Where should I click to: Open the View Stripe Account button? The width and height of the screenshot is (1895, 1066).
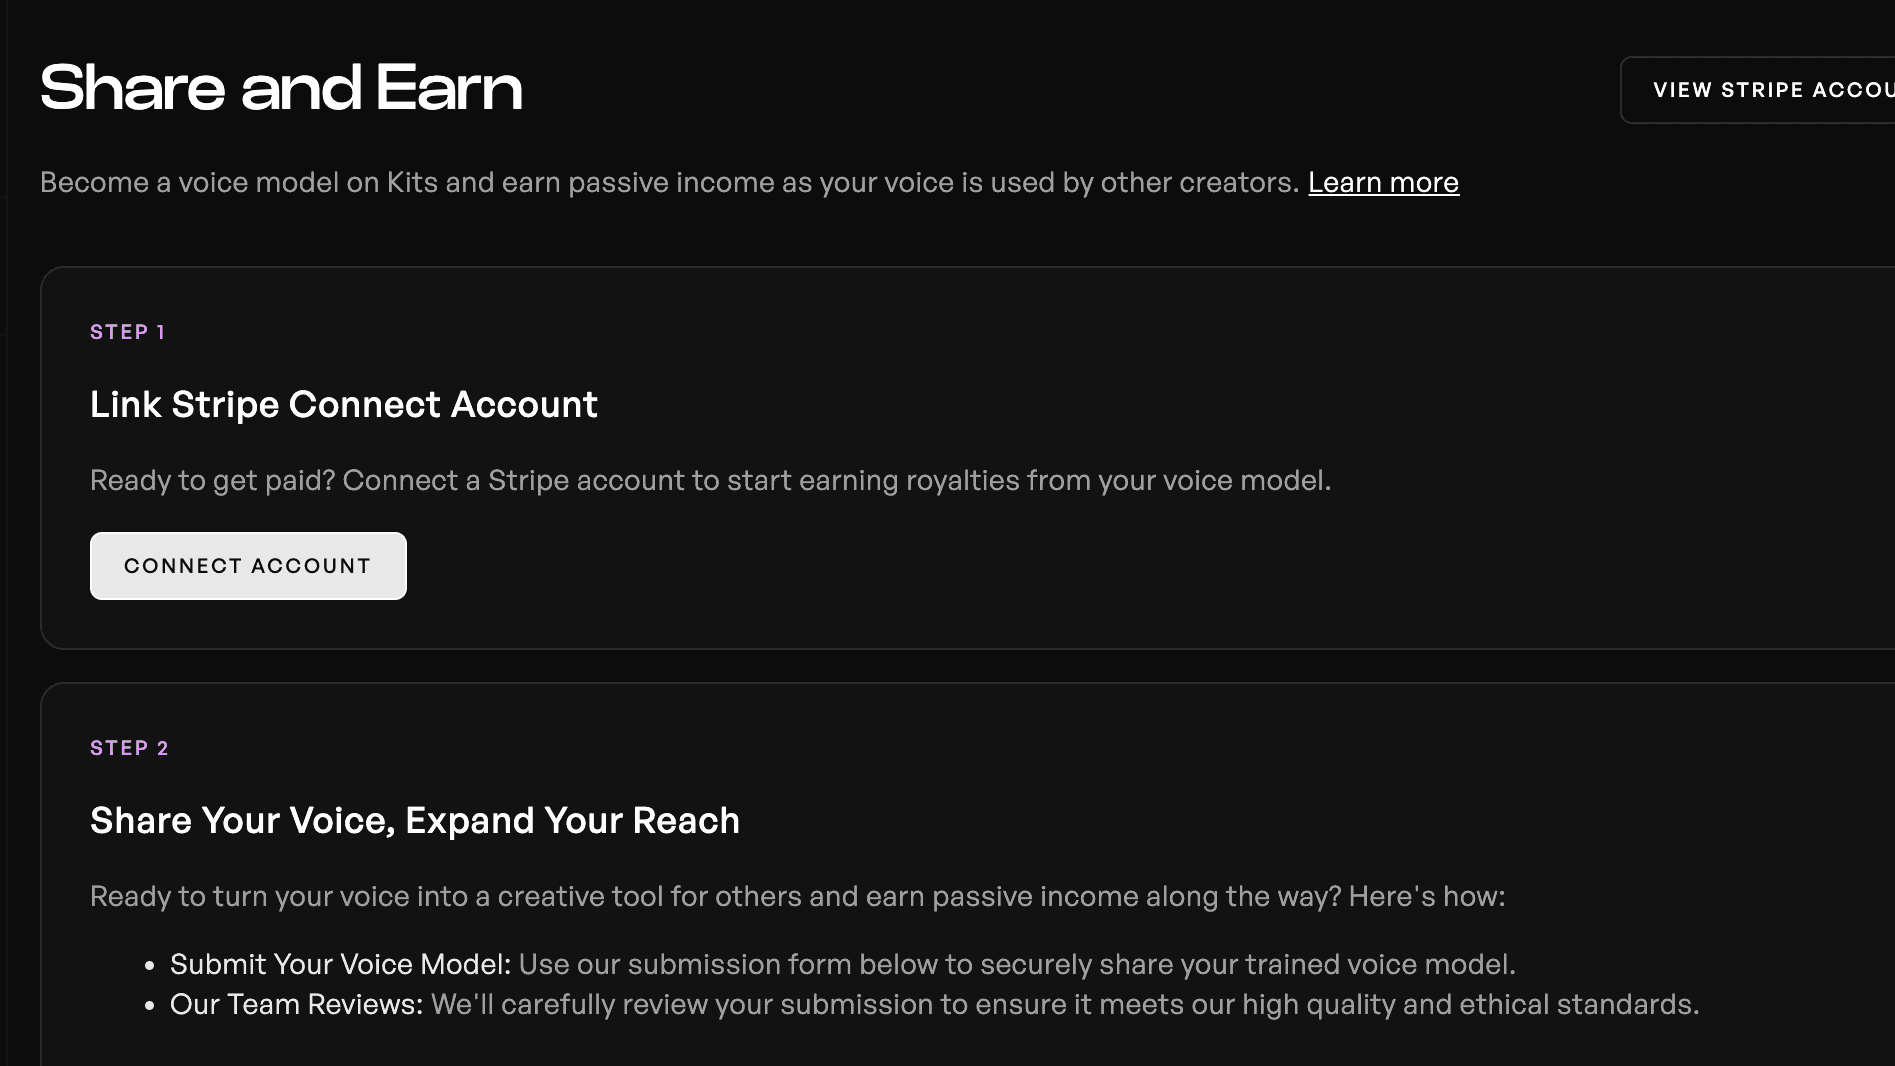[1758, 90]
